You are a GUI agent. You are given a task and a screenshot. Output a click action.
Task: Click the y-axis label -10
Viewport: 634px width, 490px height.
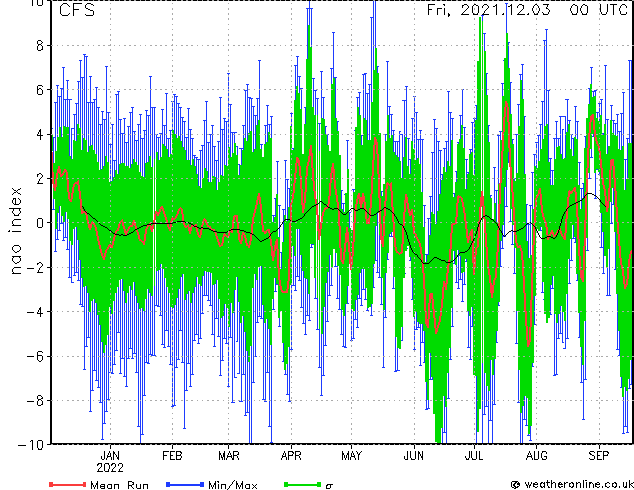(x=31, y=445)
